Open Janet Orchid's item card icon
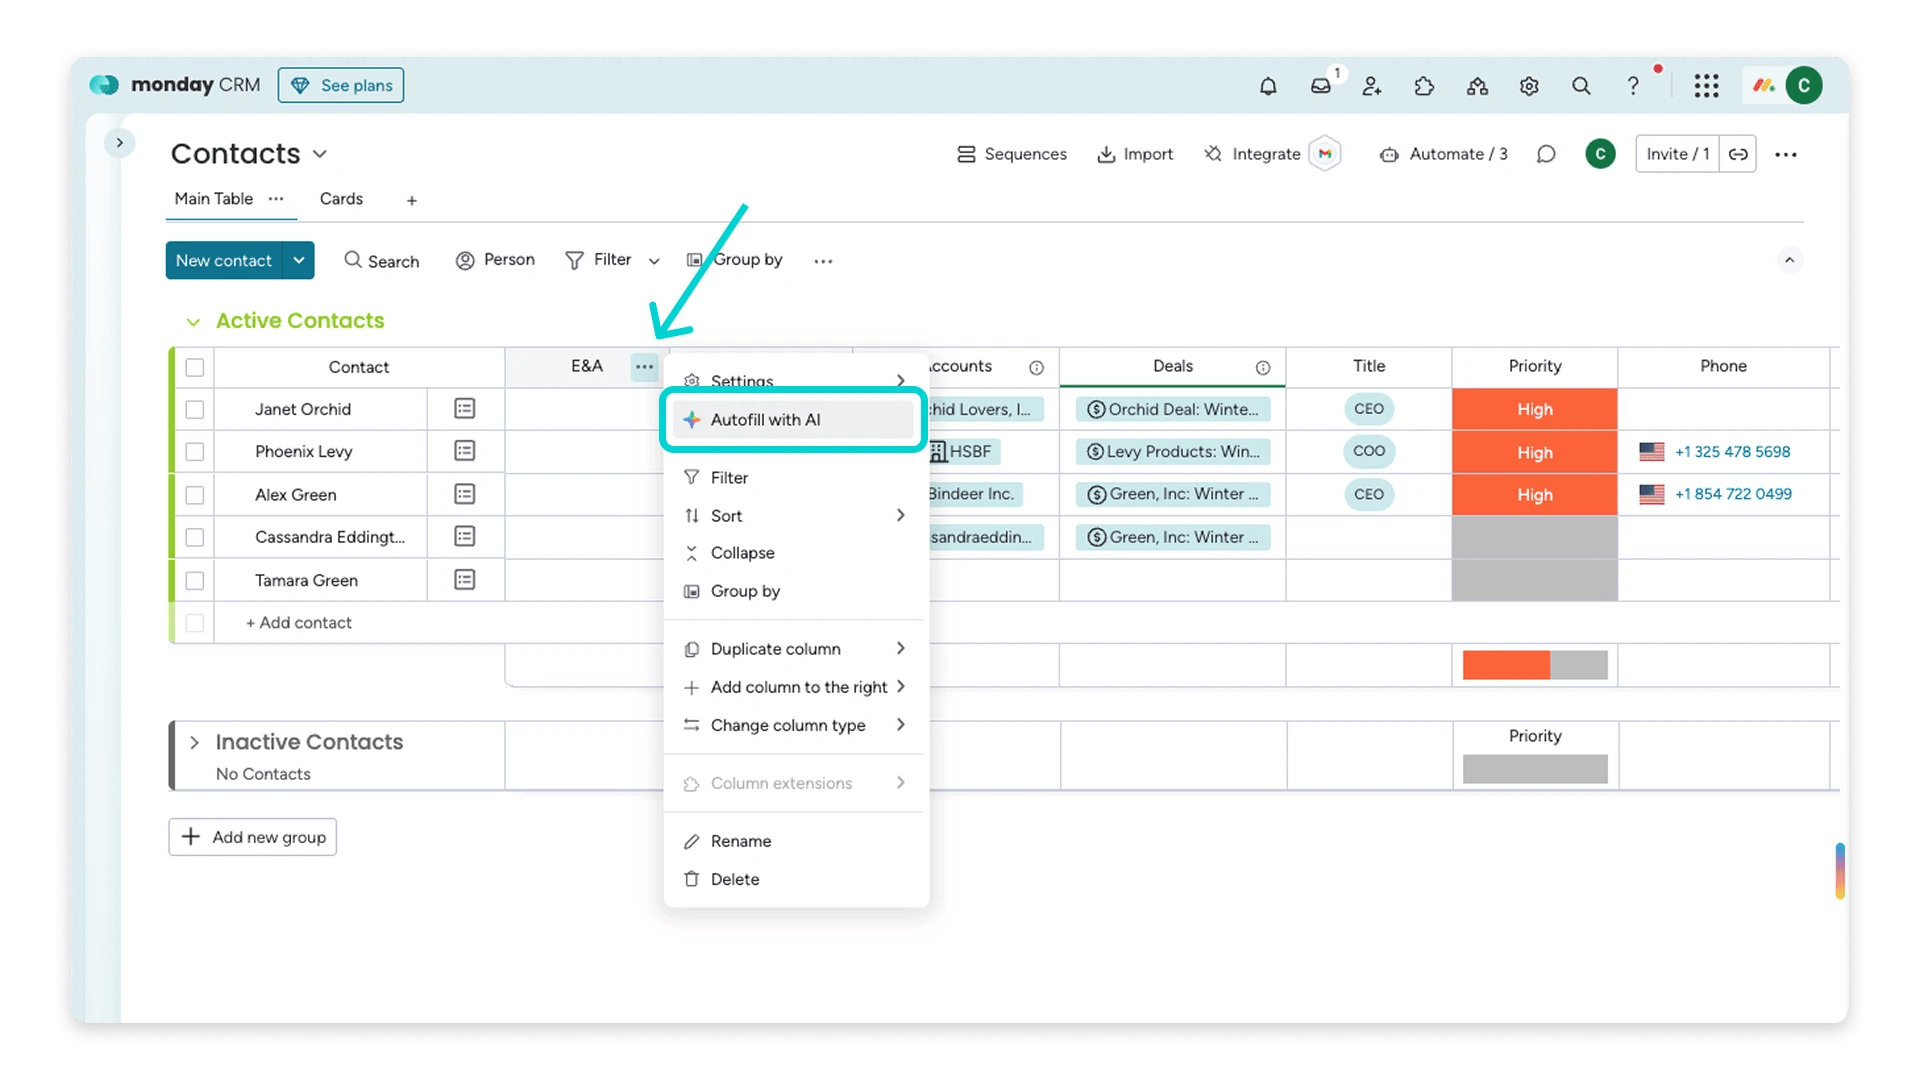1920x1080 pixels. point(464,409)
